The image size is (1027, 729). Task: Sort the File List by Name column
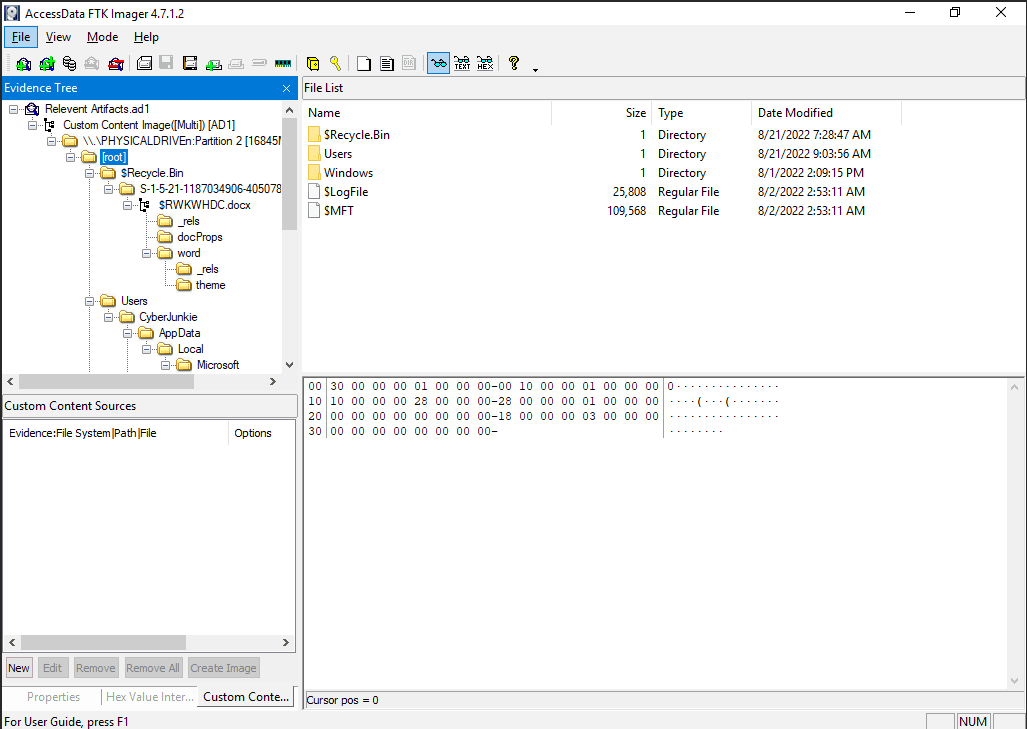click(x=427, y=113)
